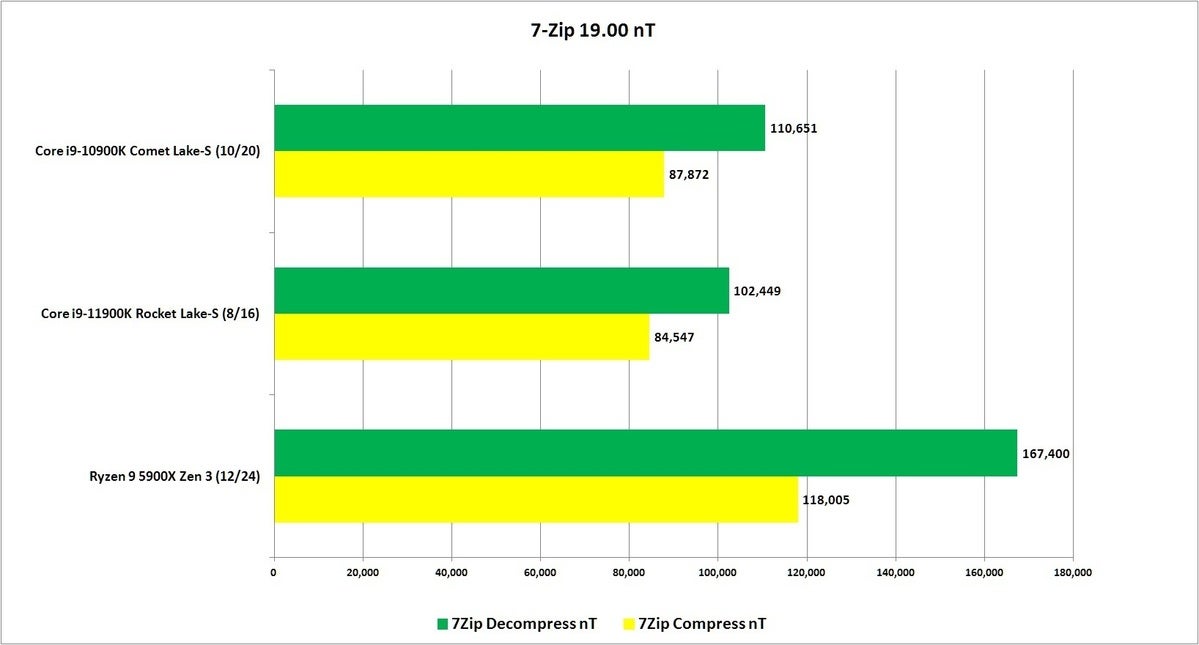Click the yellow Ryzen 9 5900X compress bar
Image resolution: width=1199 pixels, height=645 pixels.
click(536, 500)
